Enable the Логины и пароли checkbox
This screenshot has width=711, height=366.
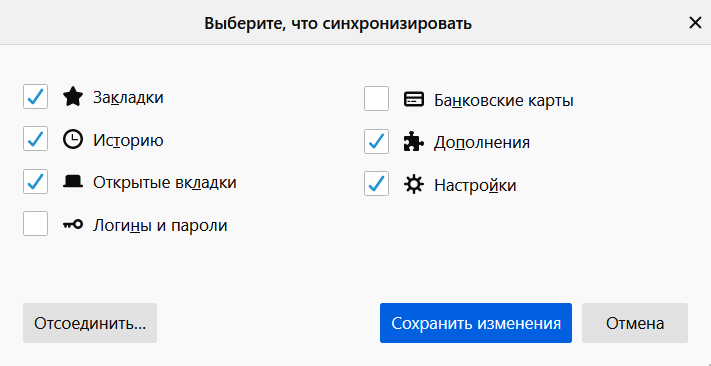[35, 224]
